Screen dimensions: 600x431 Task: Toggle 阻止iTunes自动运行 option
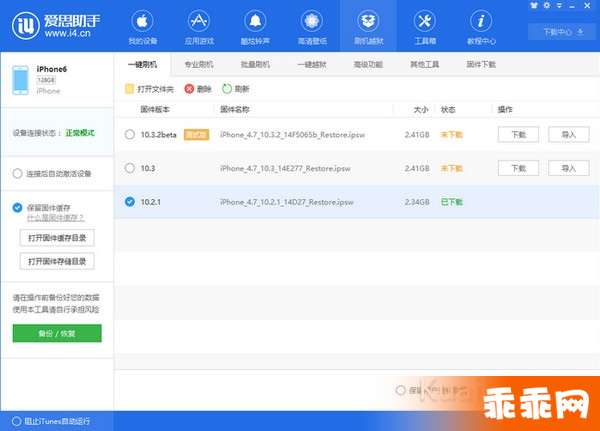(16, 421)
